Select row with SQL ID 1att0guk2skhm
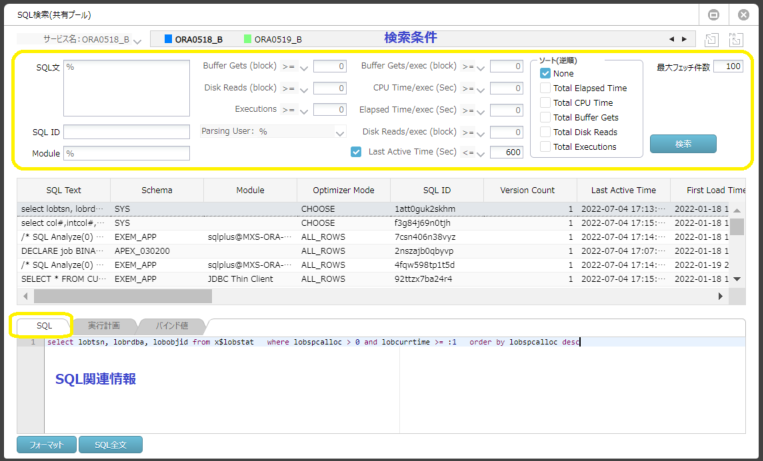Screen dimensions: 763x461 [373, 209]
